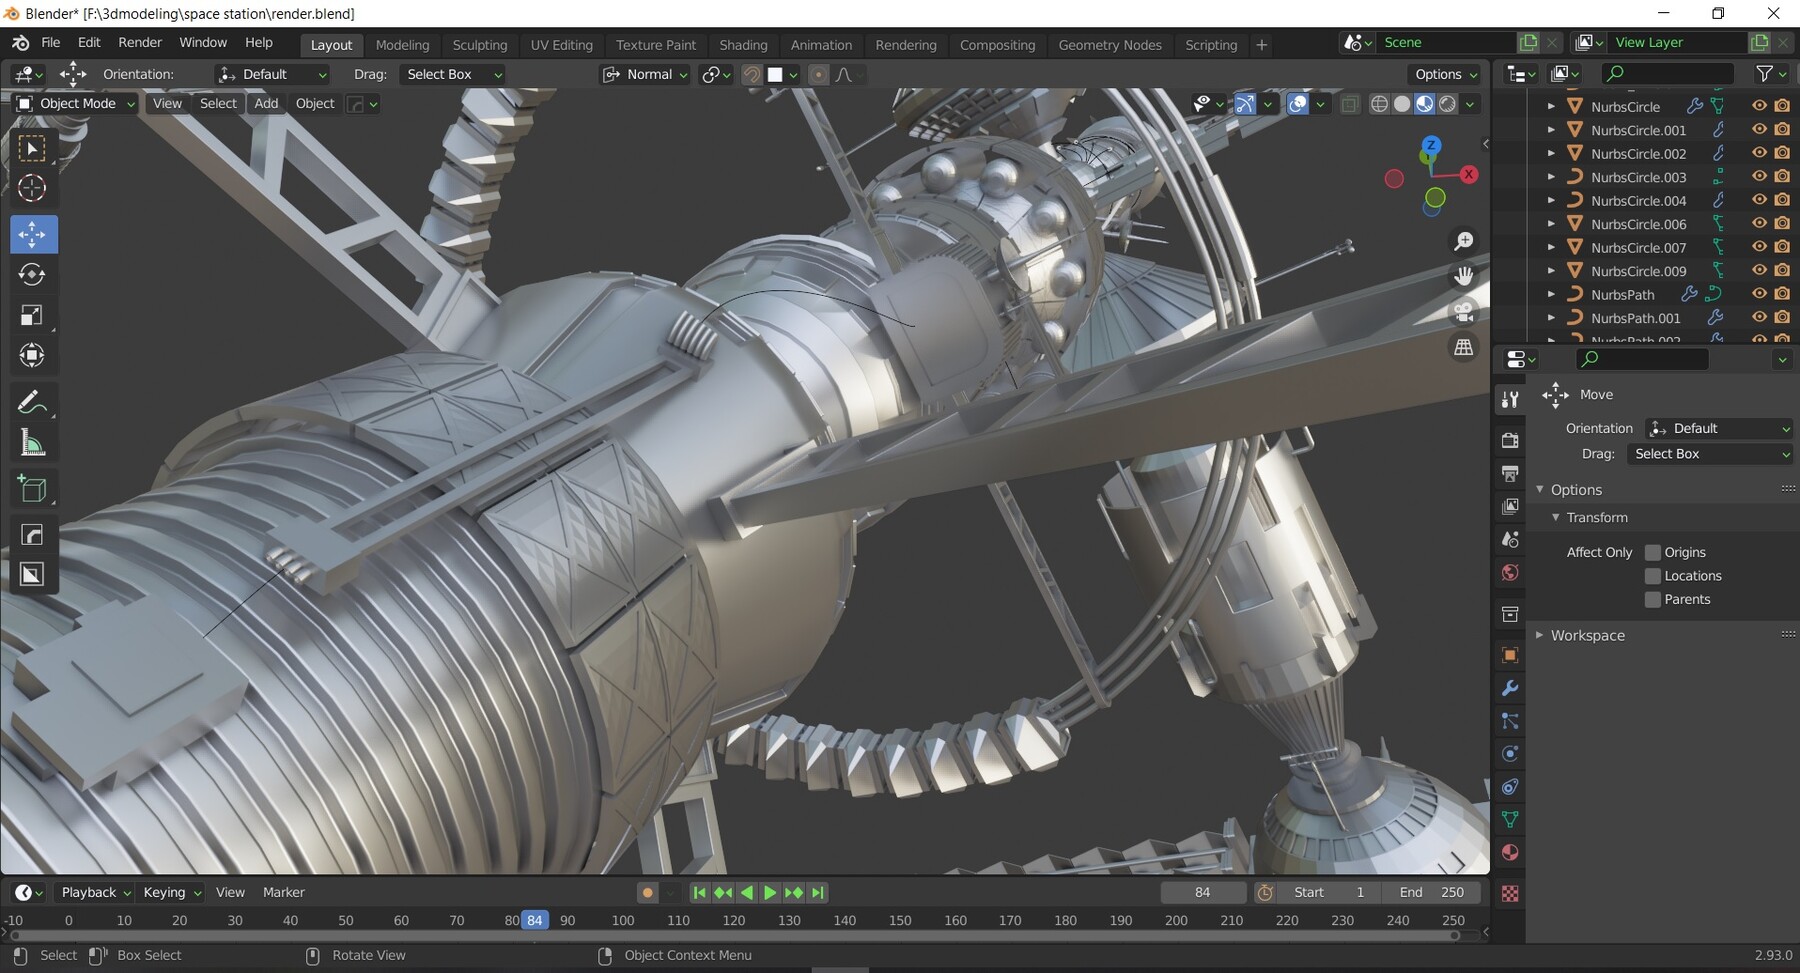The image size is (1800, 973).
Task: Activate the Measure tool
Action: tap(33, 443)
